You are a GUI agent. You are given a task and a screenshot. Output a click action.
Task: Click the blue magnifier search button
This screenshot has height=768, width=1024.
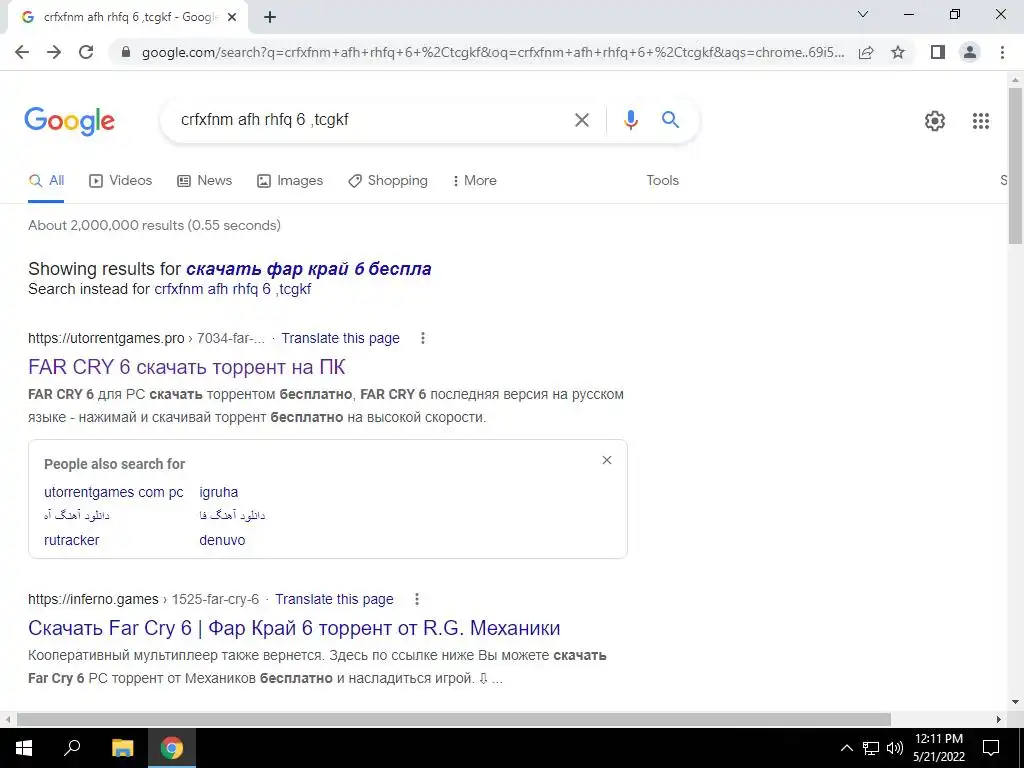point(670,120)
